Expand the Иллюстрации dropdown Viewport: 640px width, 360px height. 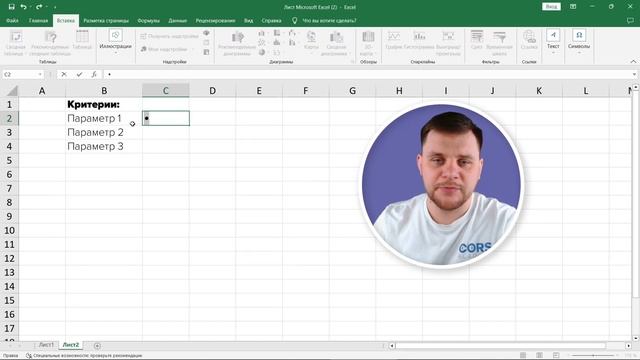click(116, 42)
